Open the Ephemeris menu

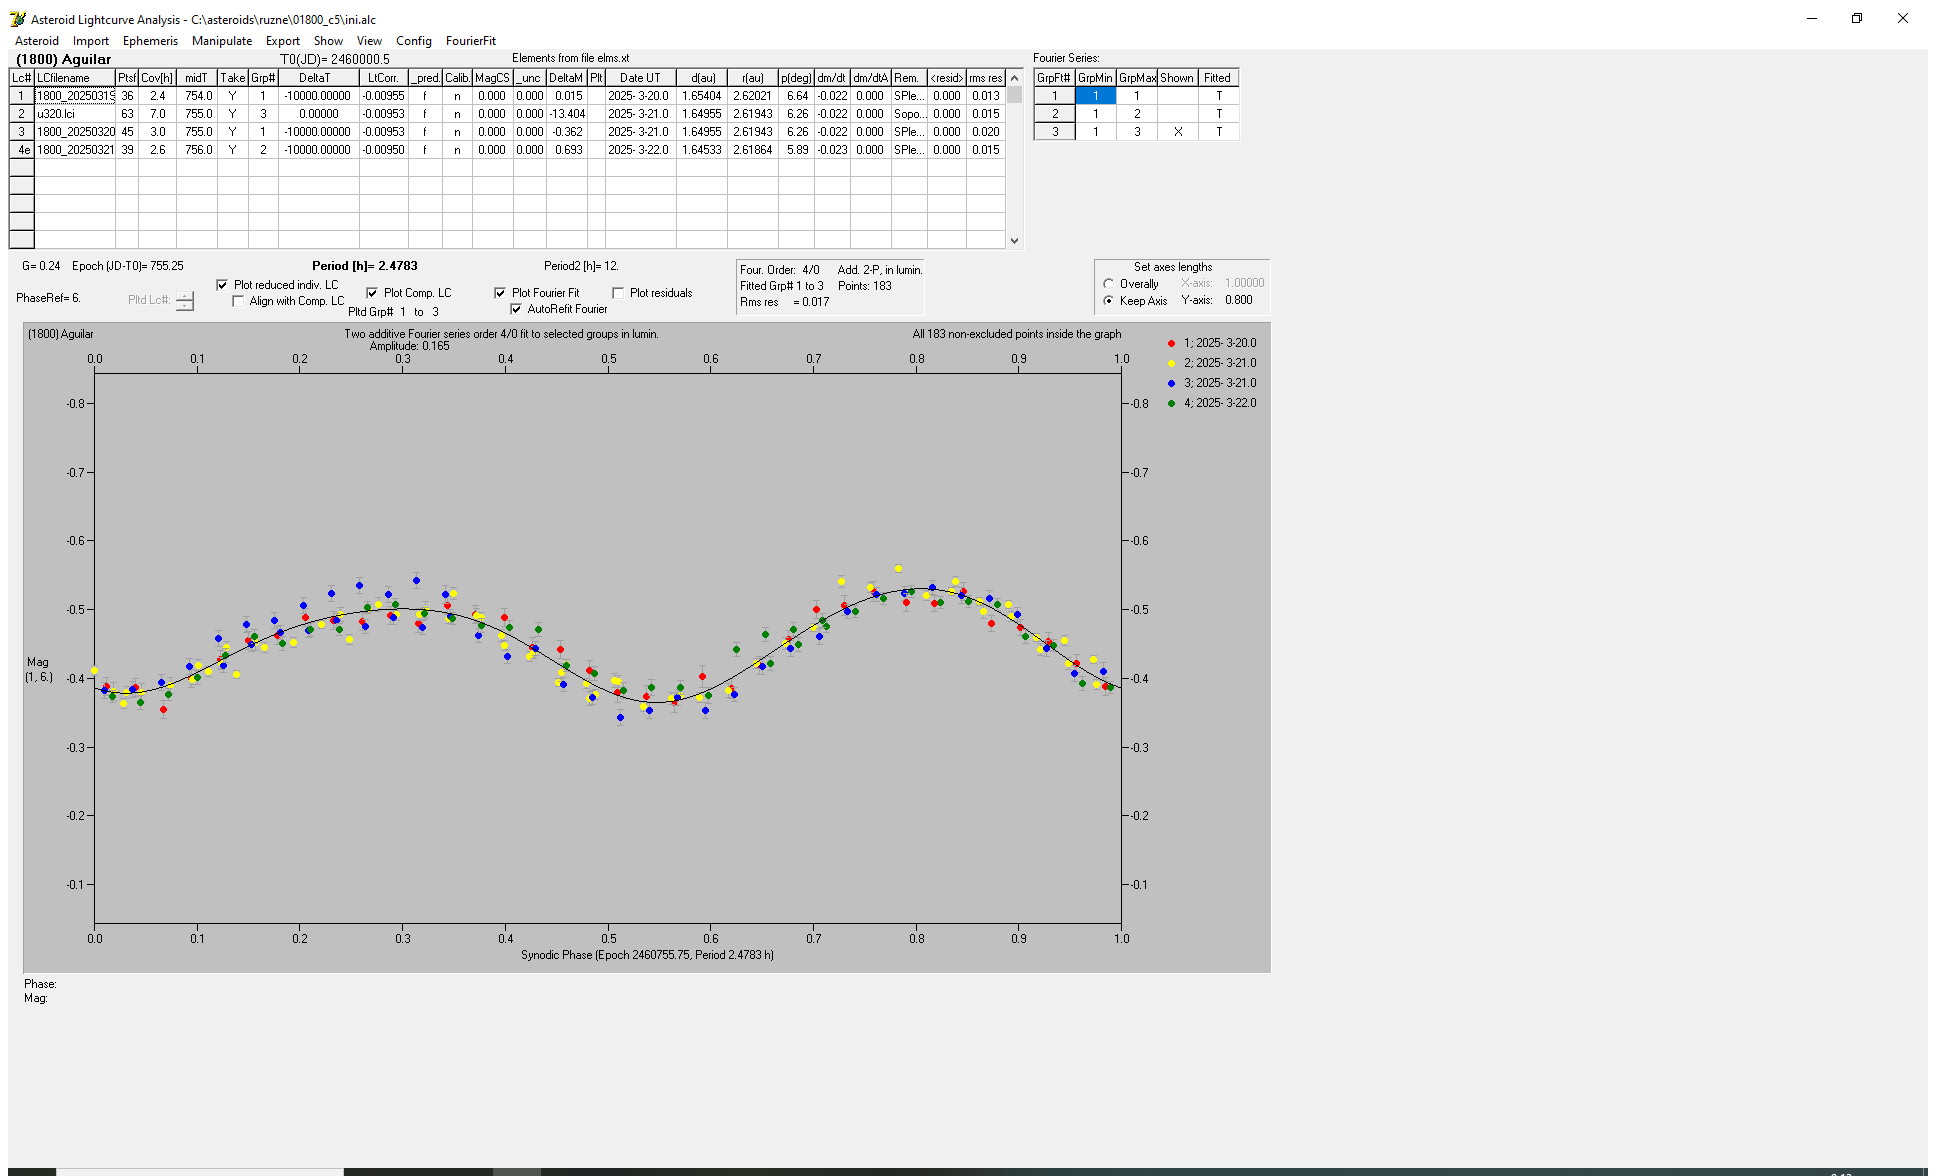pyautogui.click(x=150, y=41)
